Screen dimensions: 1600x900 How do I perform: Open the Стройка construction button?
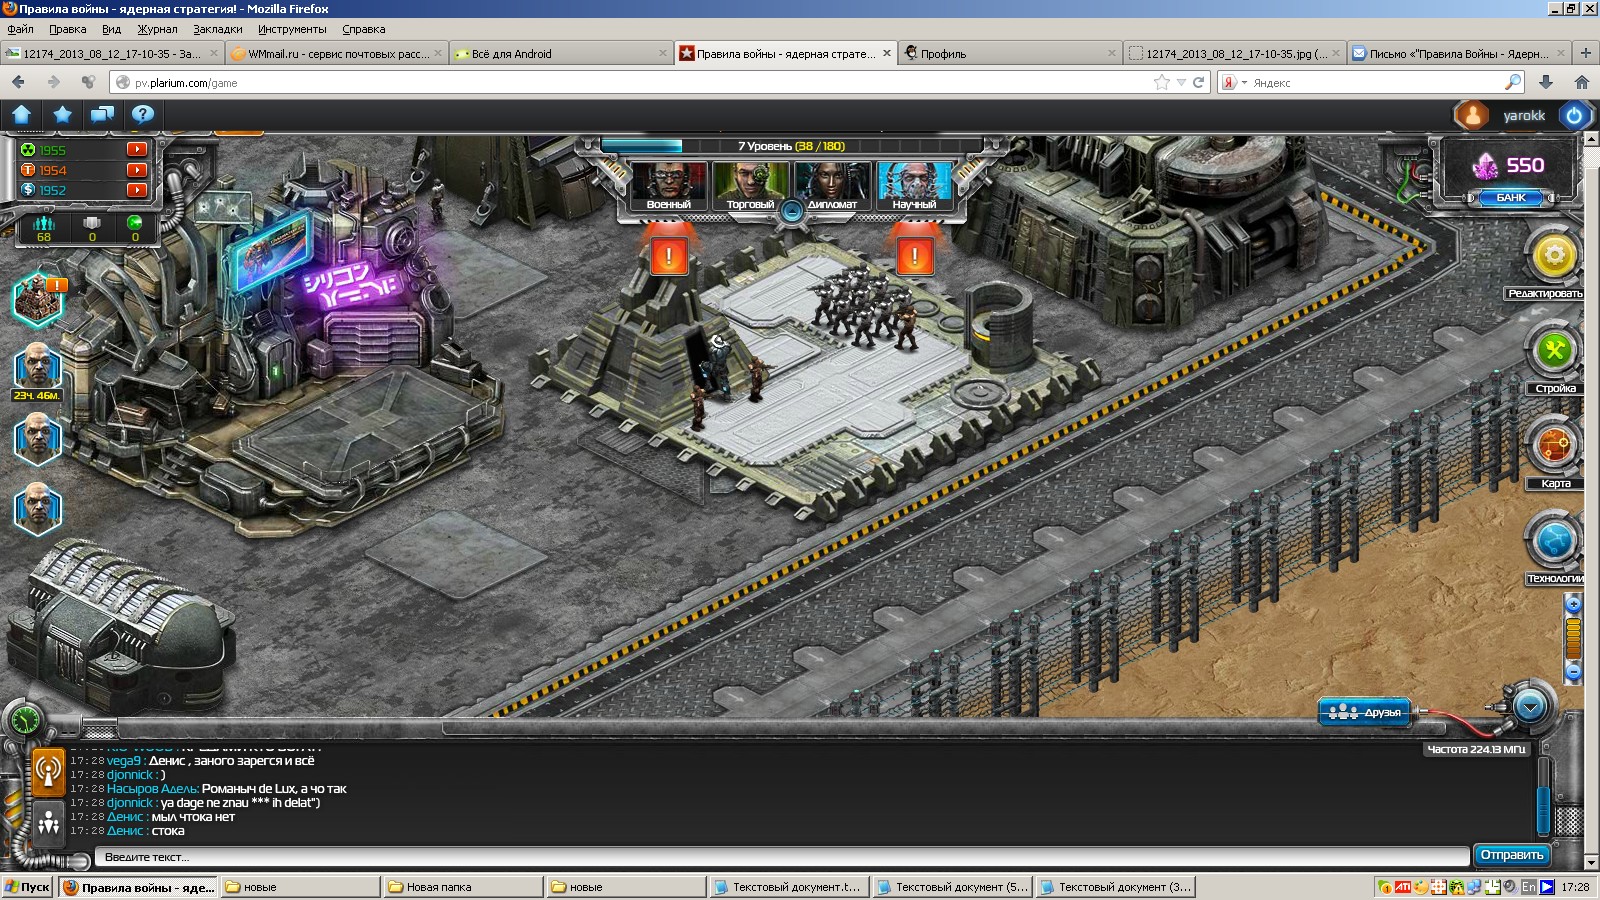[1555, 351]
